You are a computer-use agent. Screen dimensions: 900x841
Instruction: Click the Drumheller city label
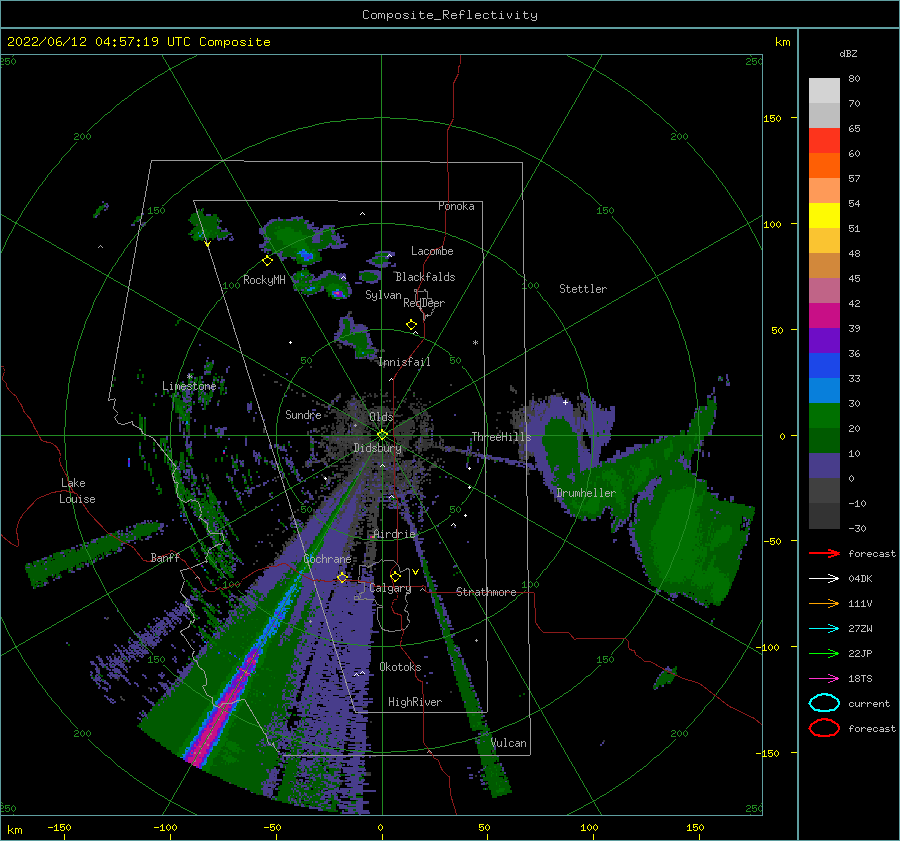click(586, 493)
